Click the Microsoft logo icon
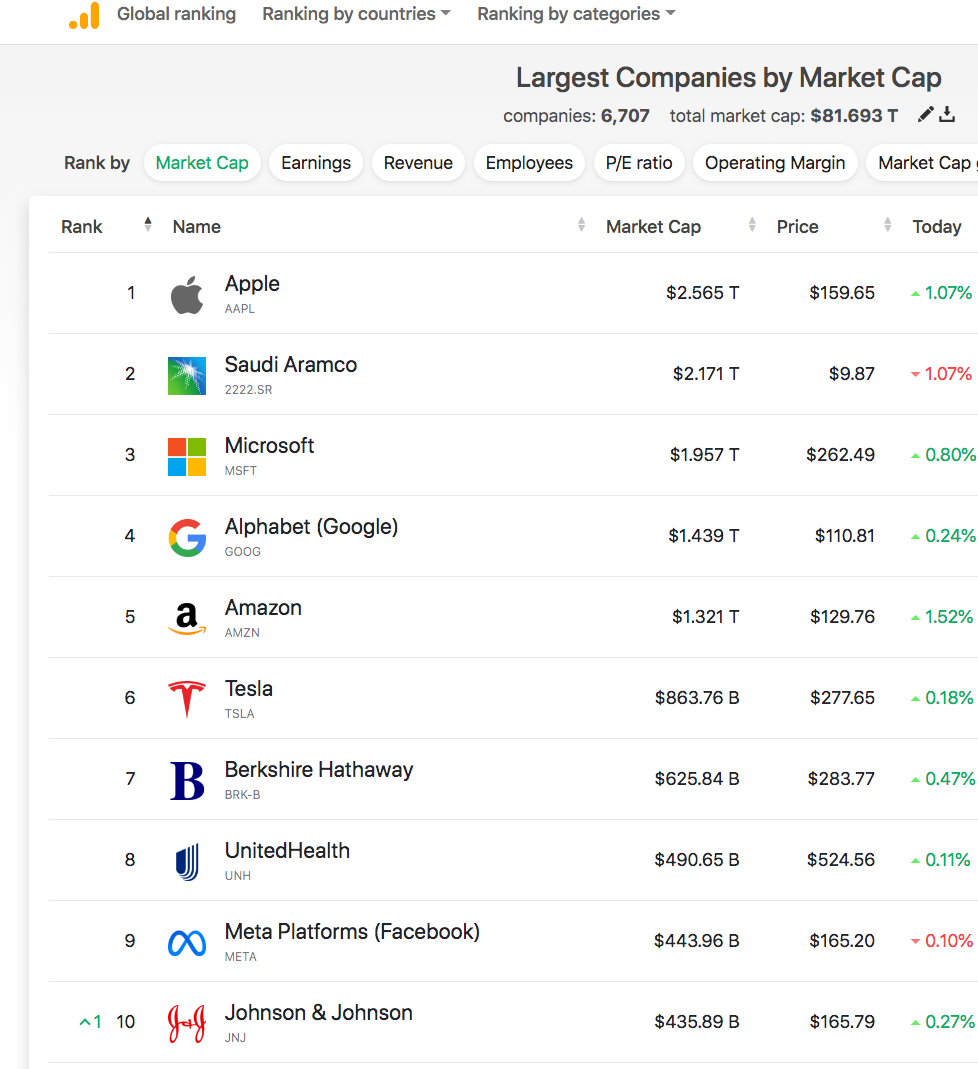Viewport: 978px width, 1069px height. [x=187, y=457]
